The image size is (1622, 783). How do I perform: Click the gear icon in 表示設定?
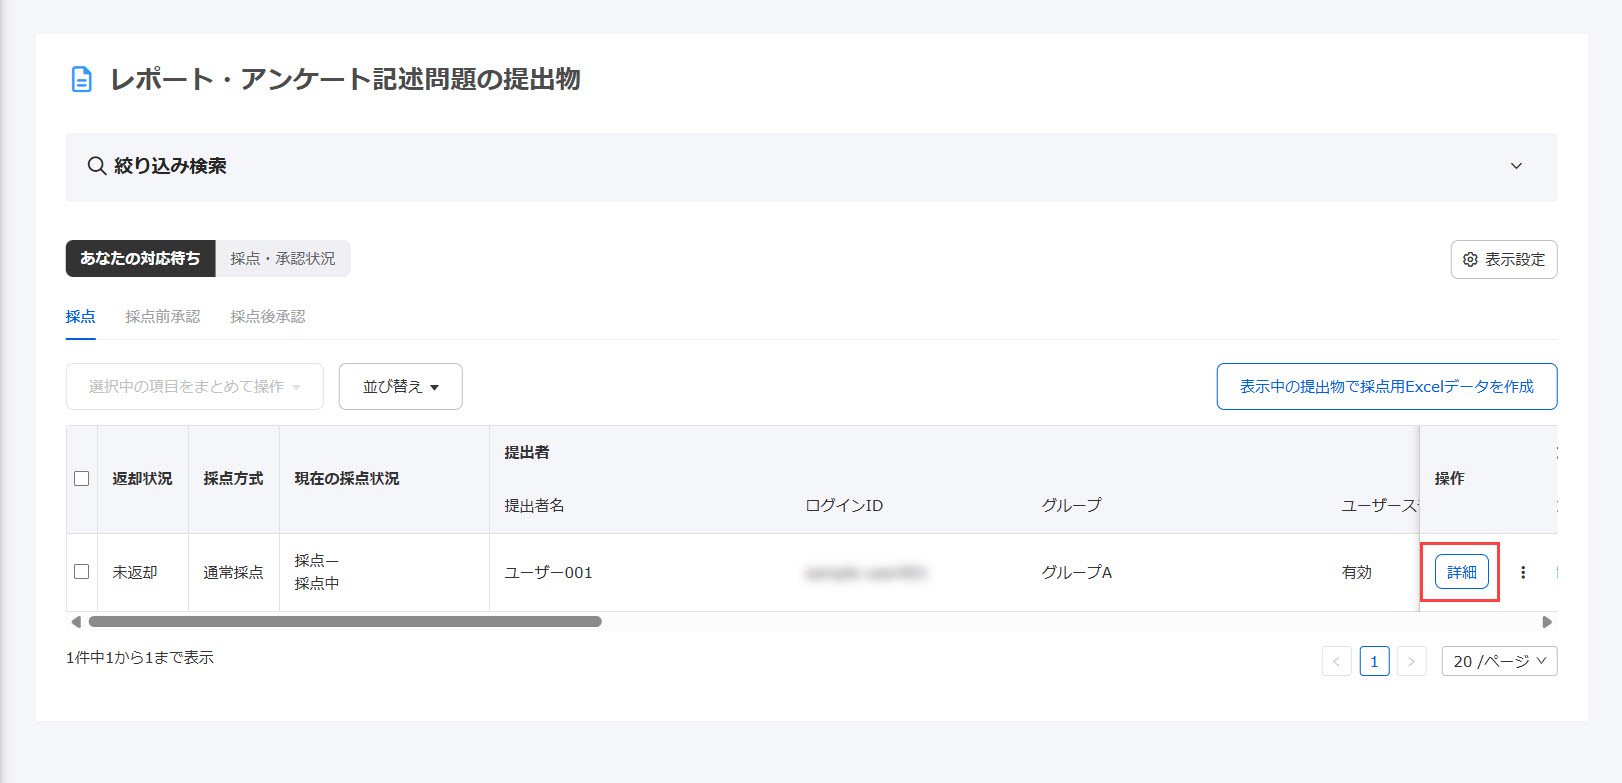click(1470, 260)
